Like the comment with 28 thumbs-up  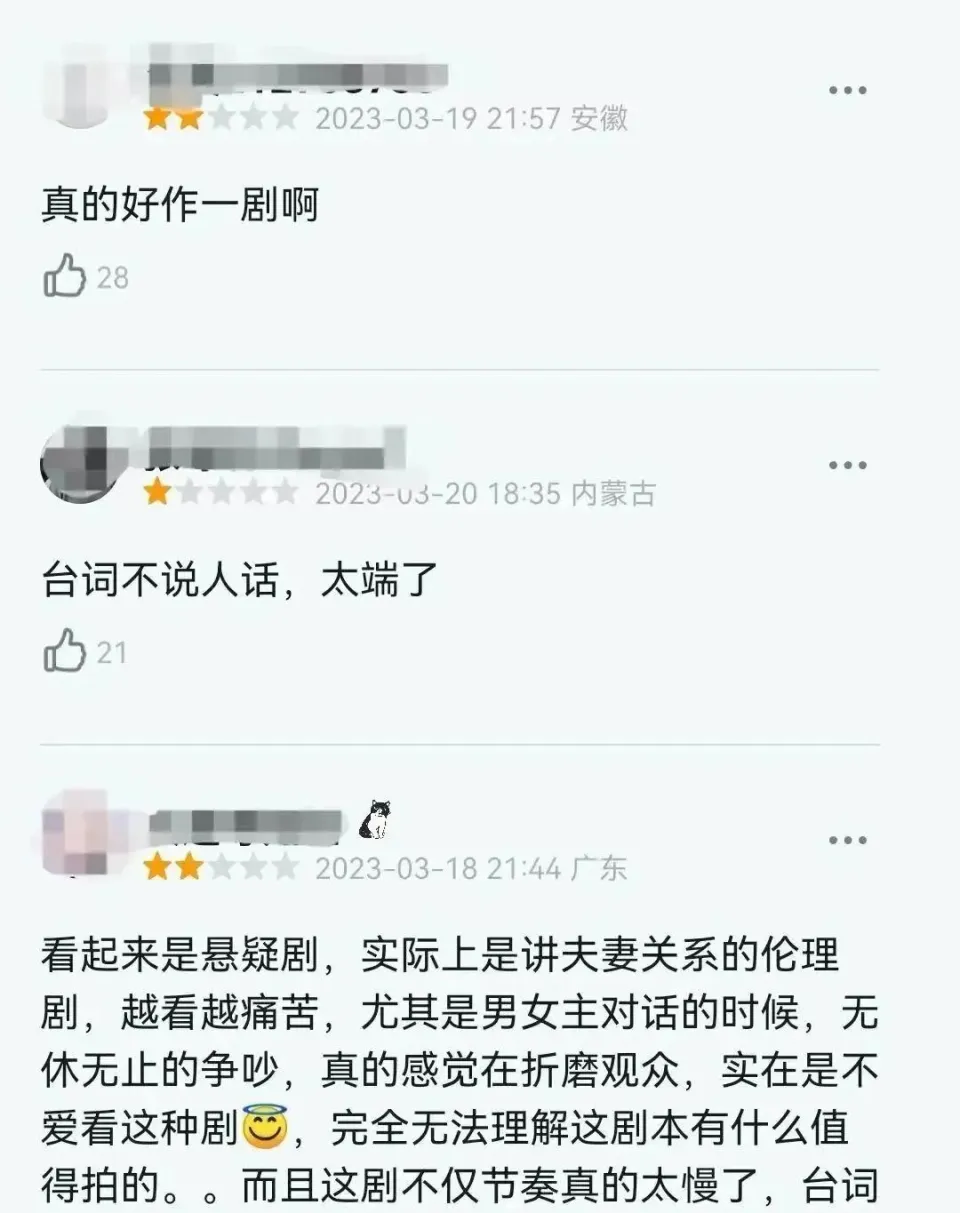pyautogui.click(x=65, y=275)
